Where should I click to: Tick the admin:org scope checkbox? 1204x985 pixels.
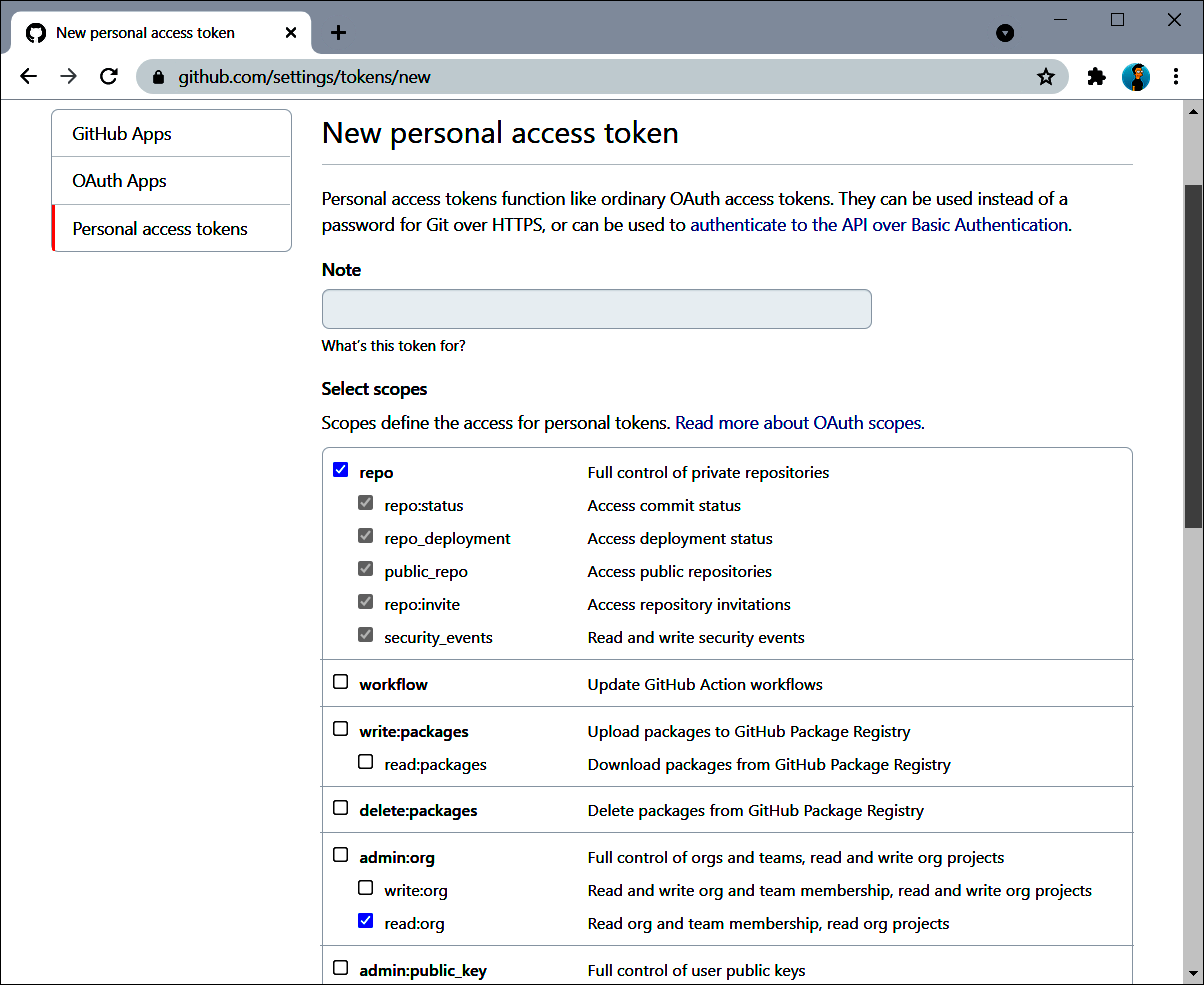click(341, 855)
